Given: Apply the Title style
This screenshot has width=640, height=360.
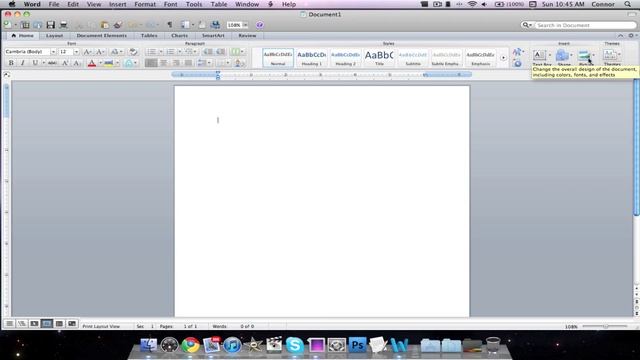Looking at the screenshot, I should click(x=379, y=58).
